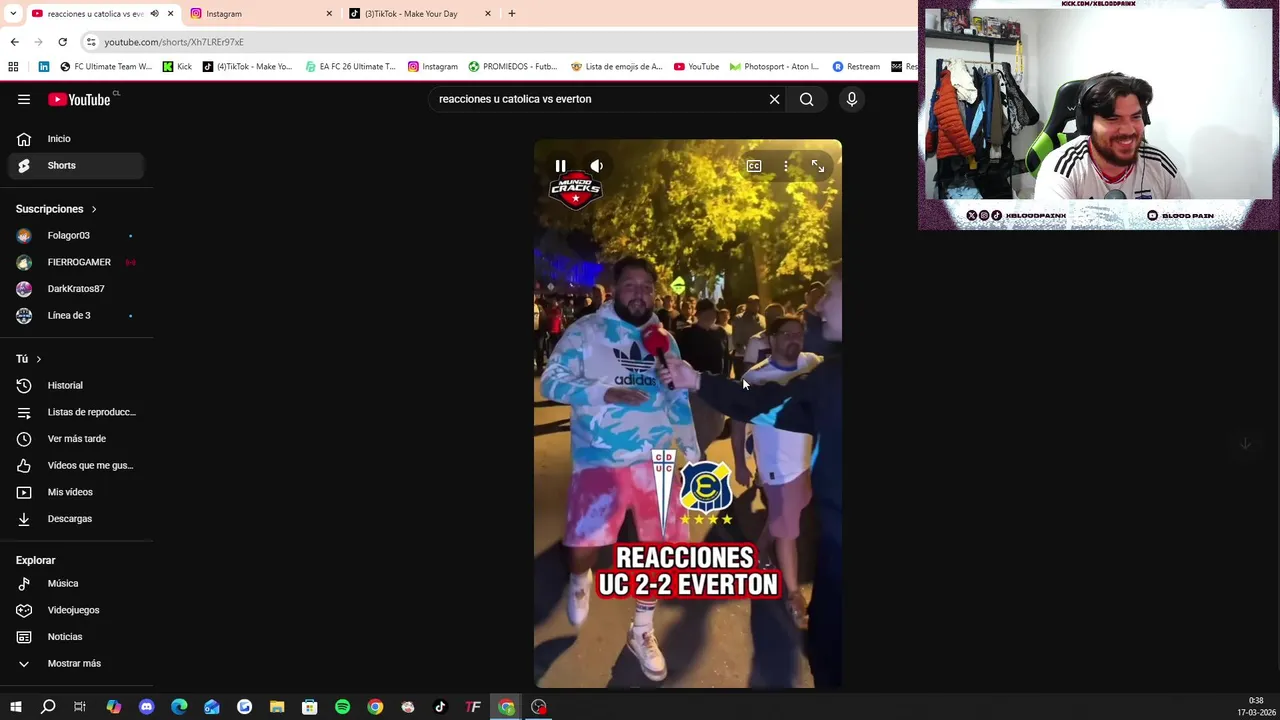
Task: Open the YouTube bookmark
Action: [696, 67]
